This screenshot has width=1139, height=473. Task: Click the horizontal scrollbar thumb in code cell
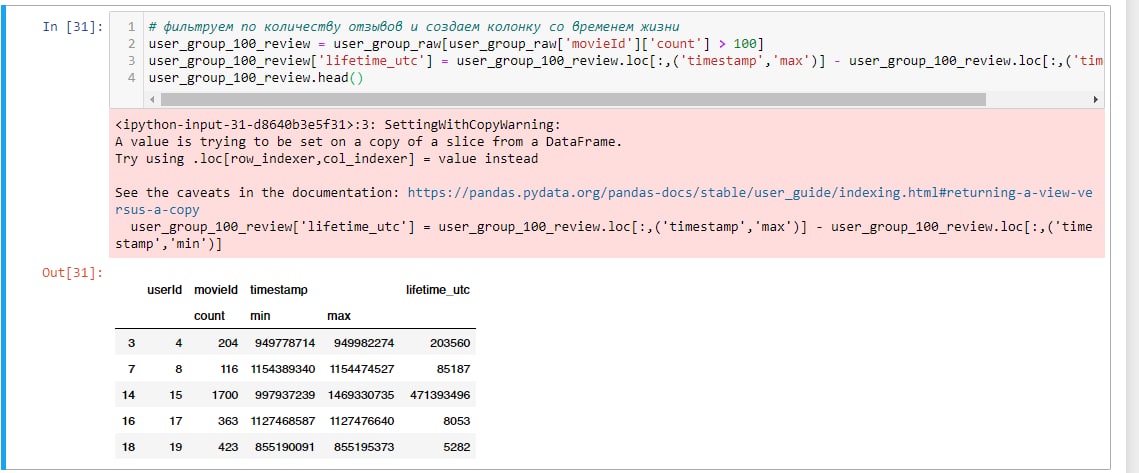click(573, 100)
